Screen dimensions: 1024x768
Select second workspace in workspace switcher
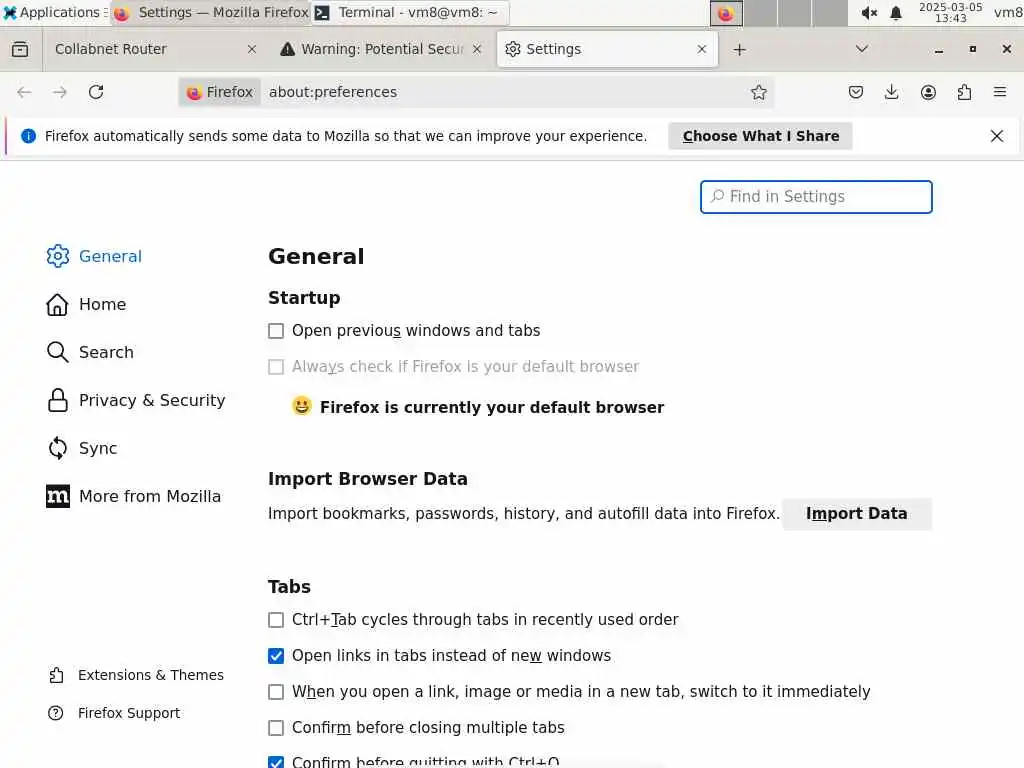click(x=760, y=13)
